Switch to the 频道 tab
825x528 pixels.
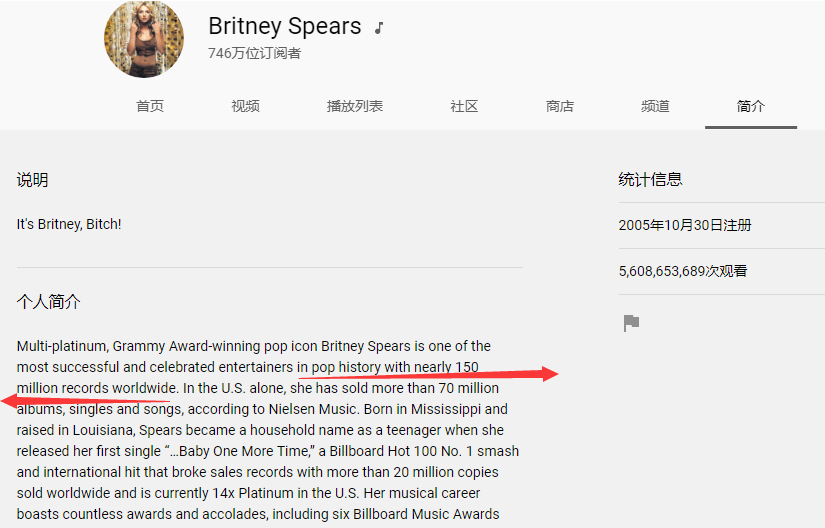click(x=655, y=106)
